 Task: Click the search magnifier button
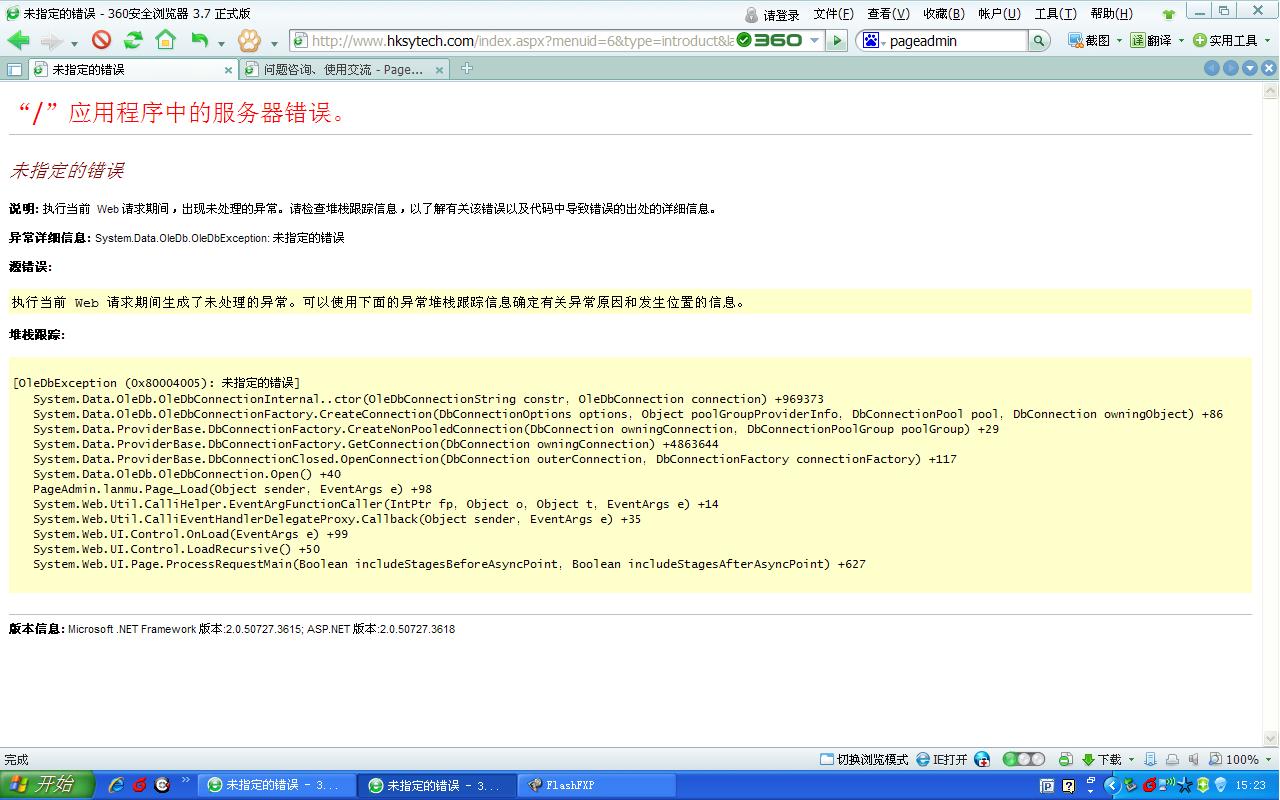point(1039,40)
